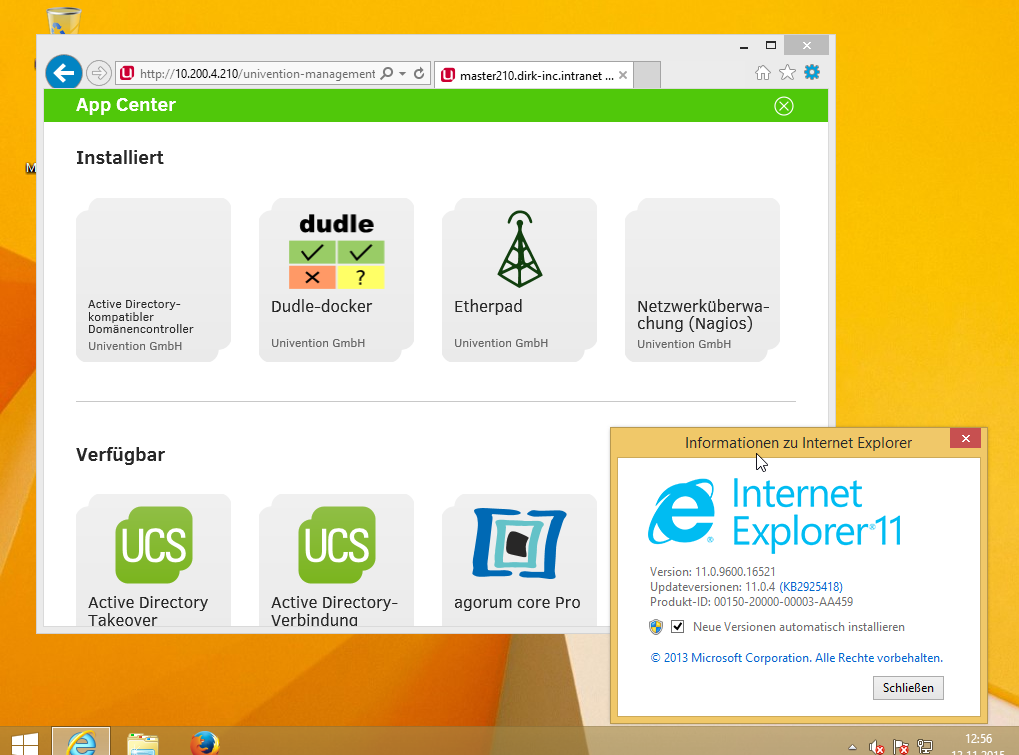The image size is (1019, 755).
Task: Open the Etherpad app tile
Action: [519, 279]
